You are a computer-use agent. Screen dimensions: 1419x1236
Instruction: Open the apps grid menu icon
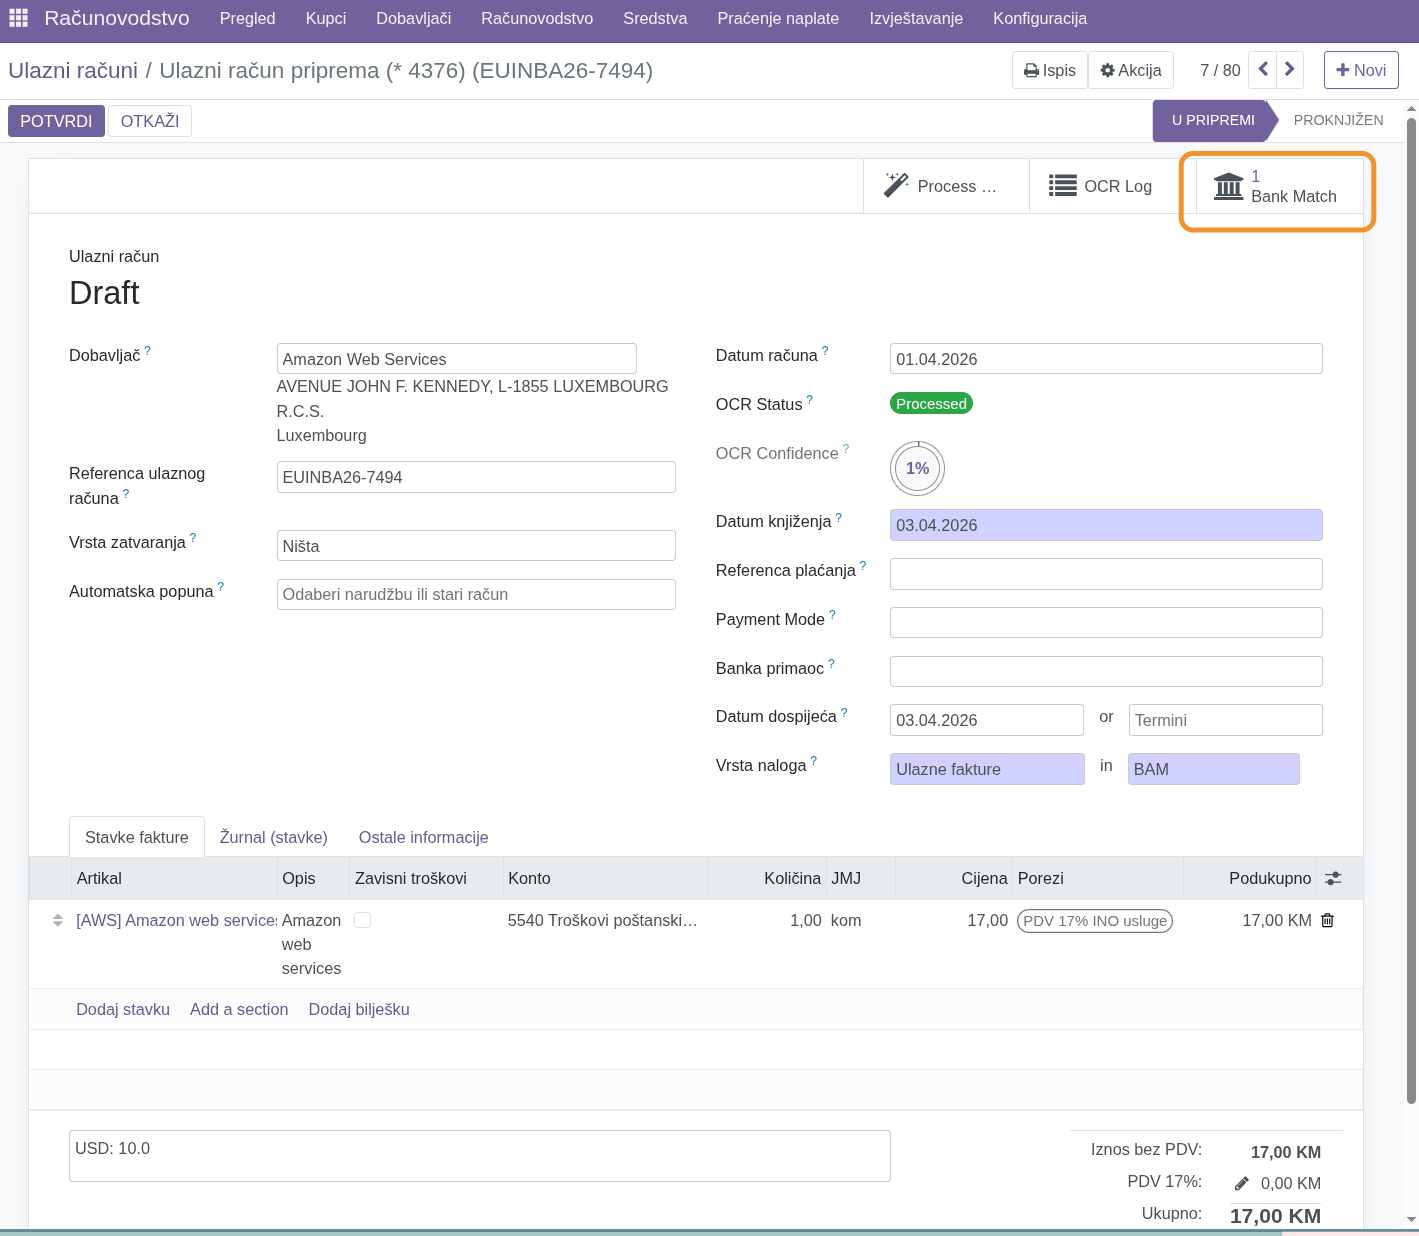[18, 18]
